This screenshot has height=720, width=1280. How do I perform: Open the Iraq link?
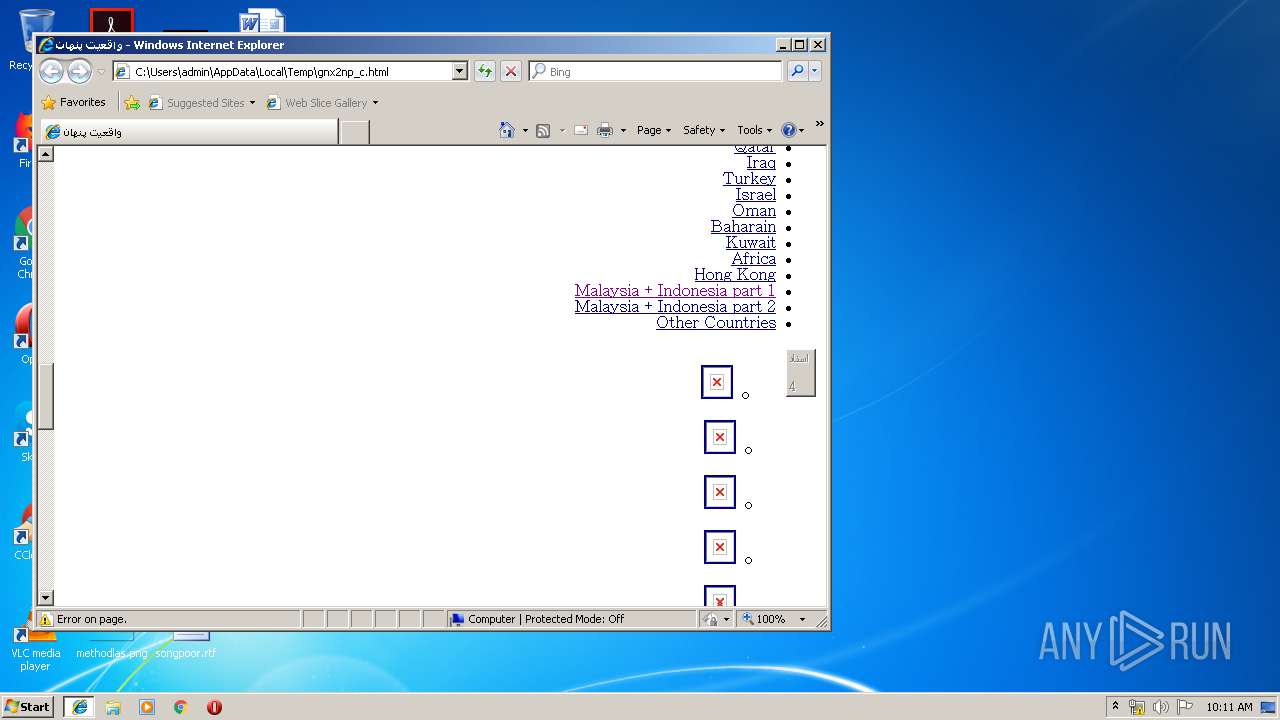coord(761,162)
